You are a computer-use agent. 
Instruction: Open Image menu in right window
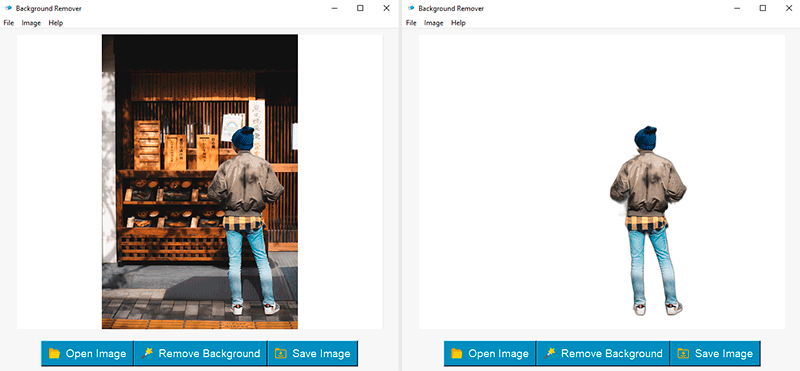coord(434,23)
